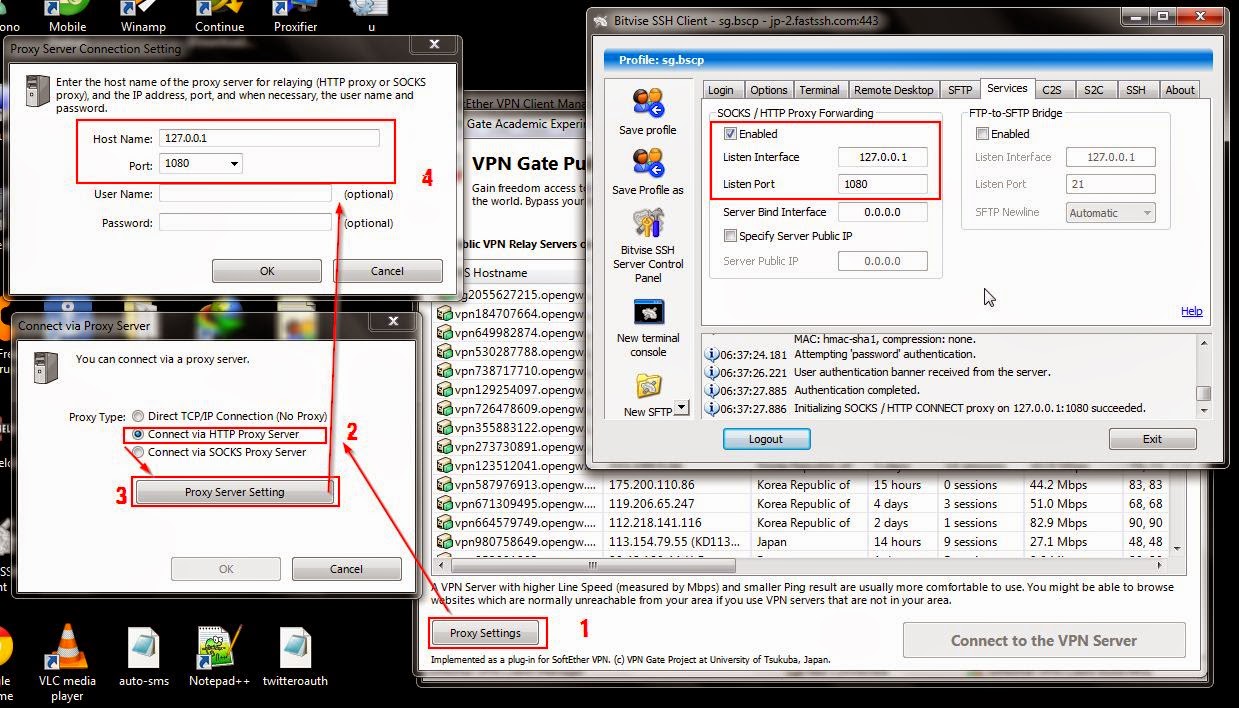Image resolution: width=1239 pixels, height=708 pixels.
Task: Click the Exit button in Bitvise
Action: (1152, 439)
